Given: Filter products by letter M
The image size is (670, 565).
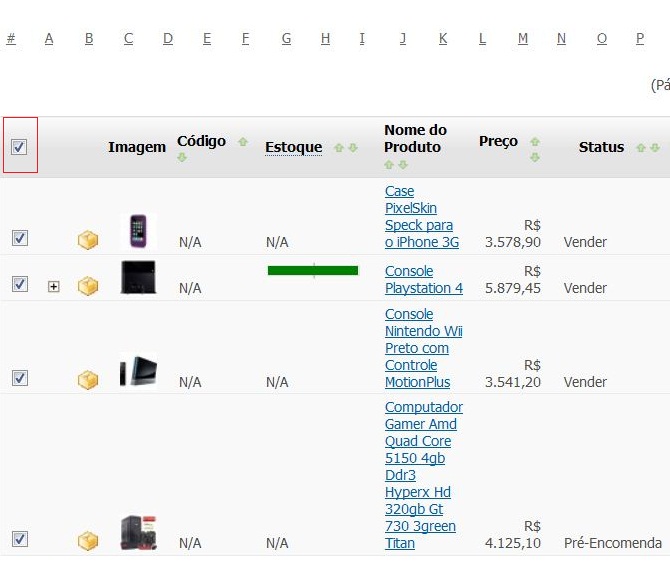Looking at the screenshot, I should pyautogui.click(x=523, y=38).
